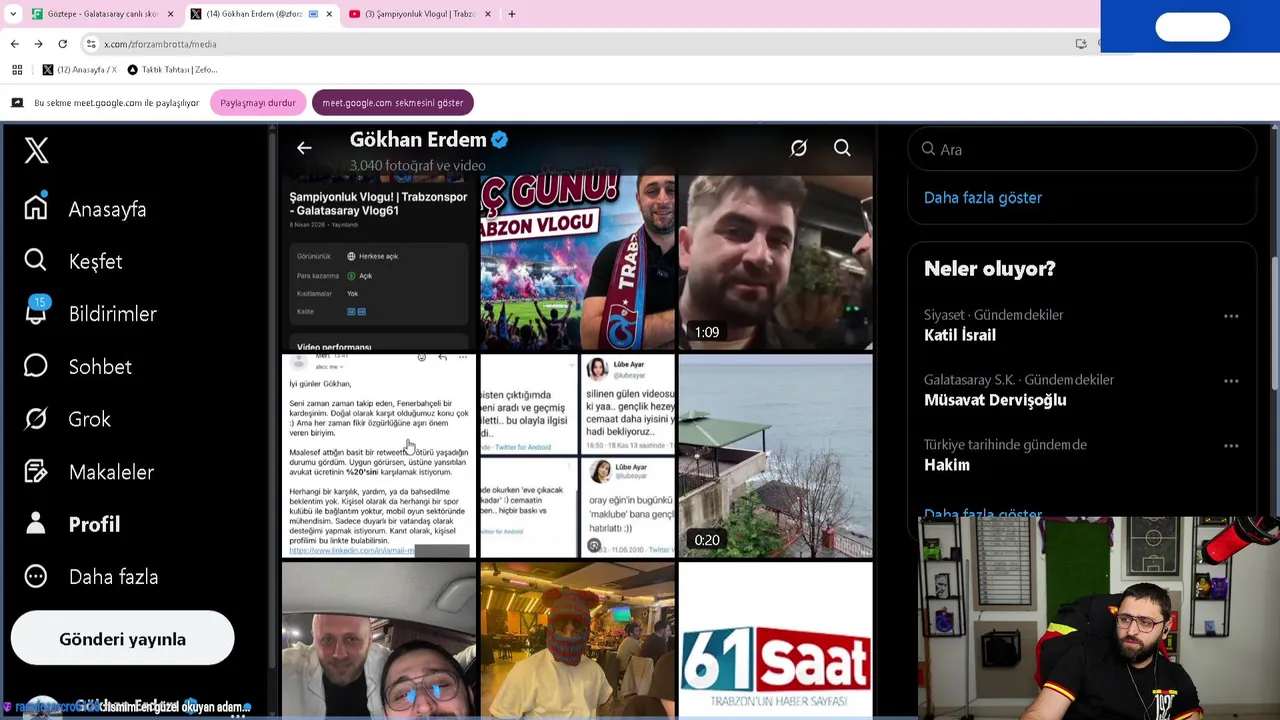Click Gönderi yayınla button
The width and height of the screenshot is (1280, 720).
(x=122, y=639)
